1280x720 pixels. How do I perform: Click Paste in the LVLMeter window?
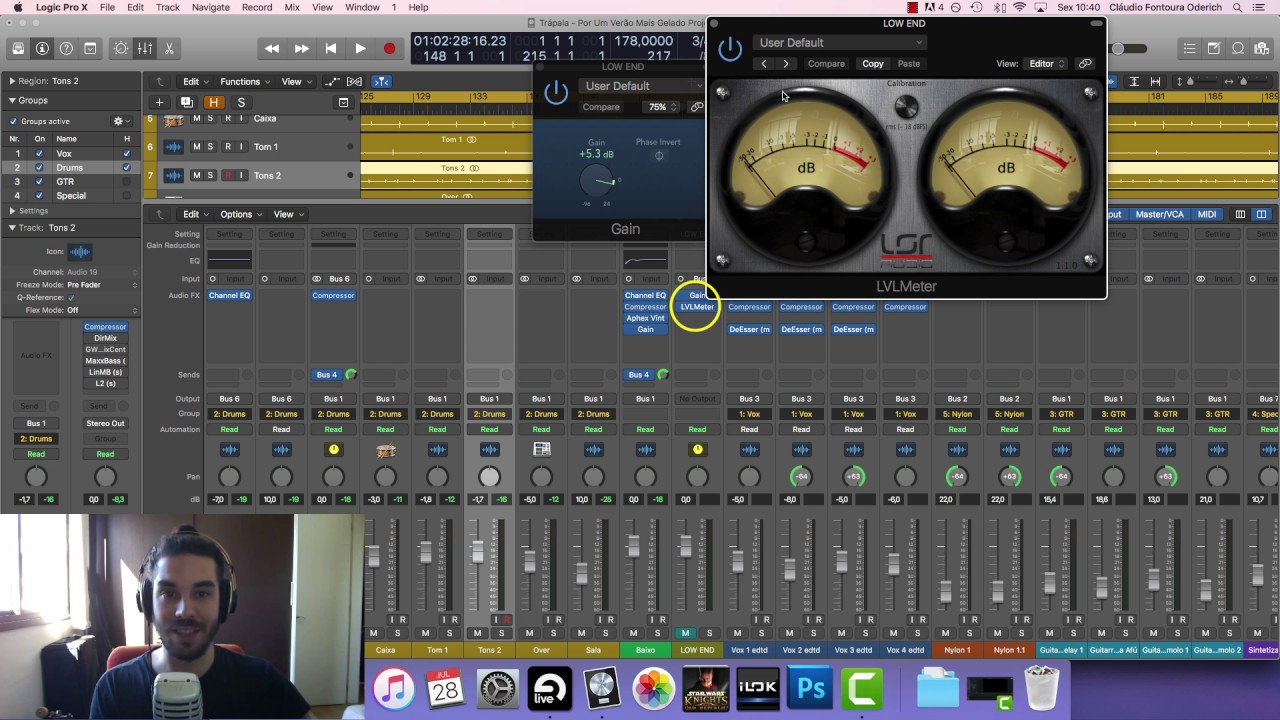[x=909, y=63]
